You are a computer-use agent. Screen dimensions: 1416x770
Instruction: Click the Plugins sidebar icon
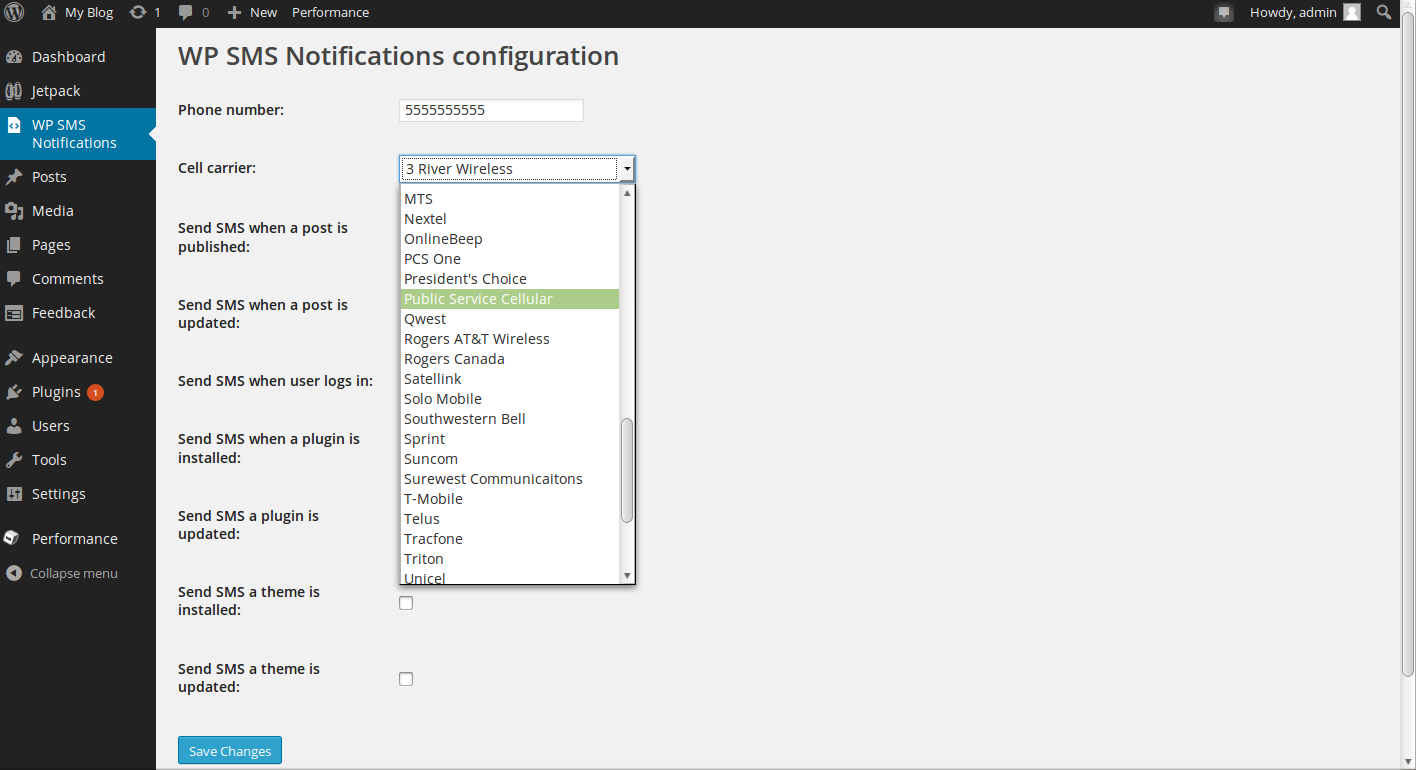click(14, 392)
